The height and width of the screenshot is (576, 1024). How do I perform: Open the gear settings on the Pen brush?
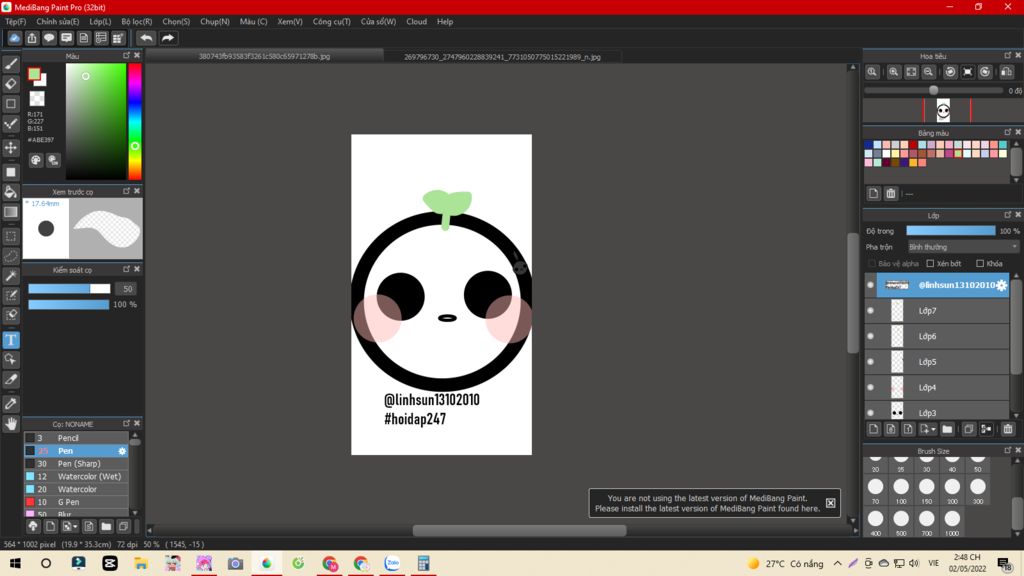[x=122, y=451]
